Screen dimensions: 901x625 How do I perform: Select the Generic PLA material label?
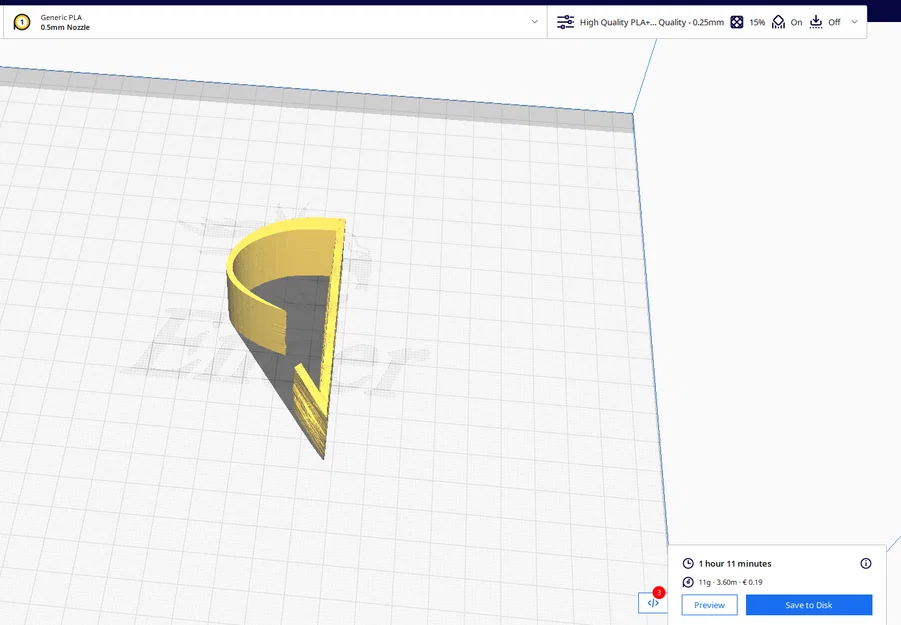61,17
